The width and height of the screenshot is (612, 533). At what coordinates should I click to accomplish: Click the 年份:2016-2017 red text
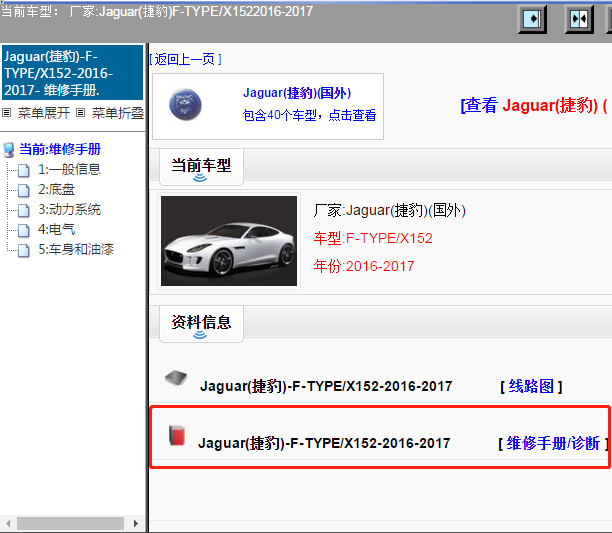[x=364, y=266]
